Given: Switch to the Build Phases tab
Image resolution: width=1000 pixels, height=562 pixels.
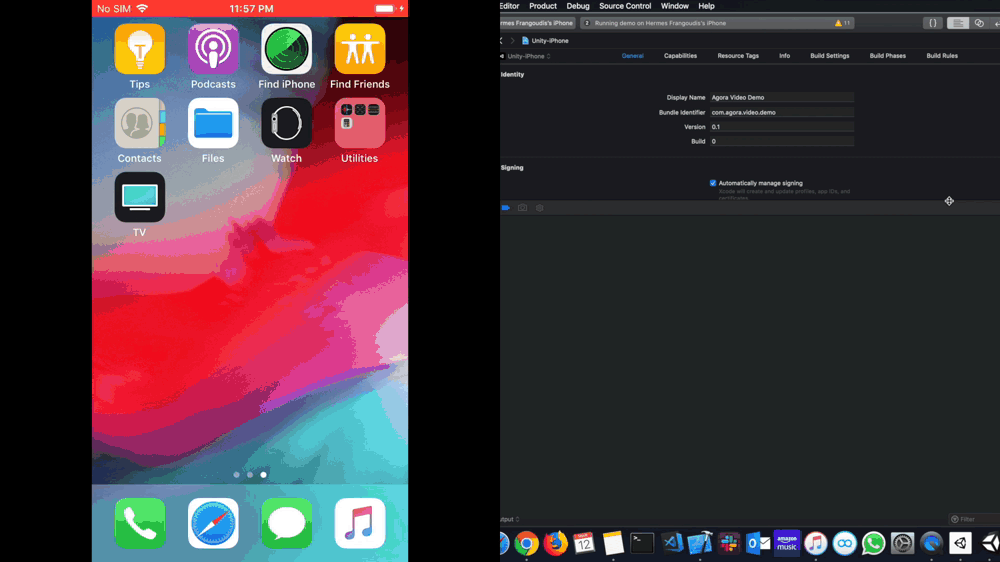Looking at the screenshot, I should point(888,56).
